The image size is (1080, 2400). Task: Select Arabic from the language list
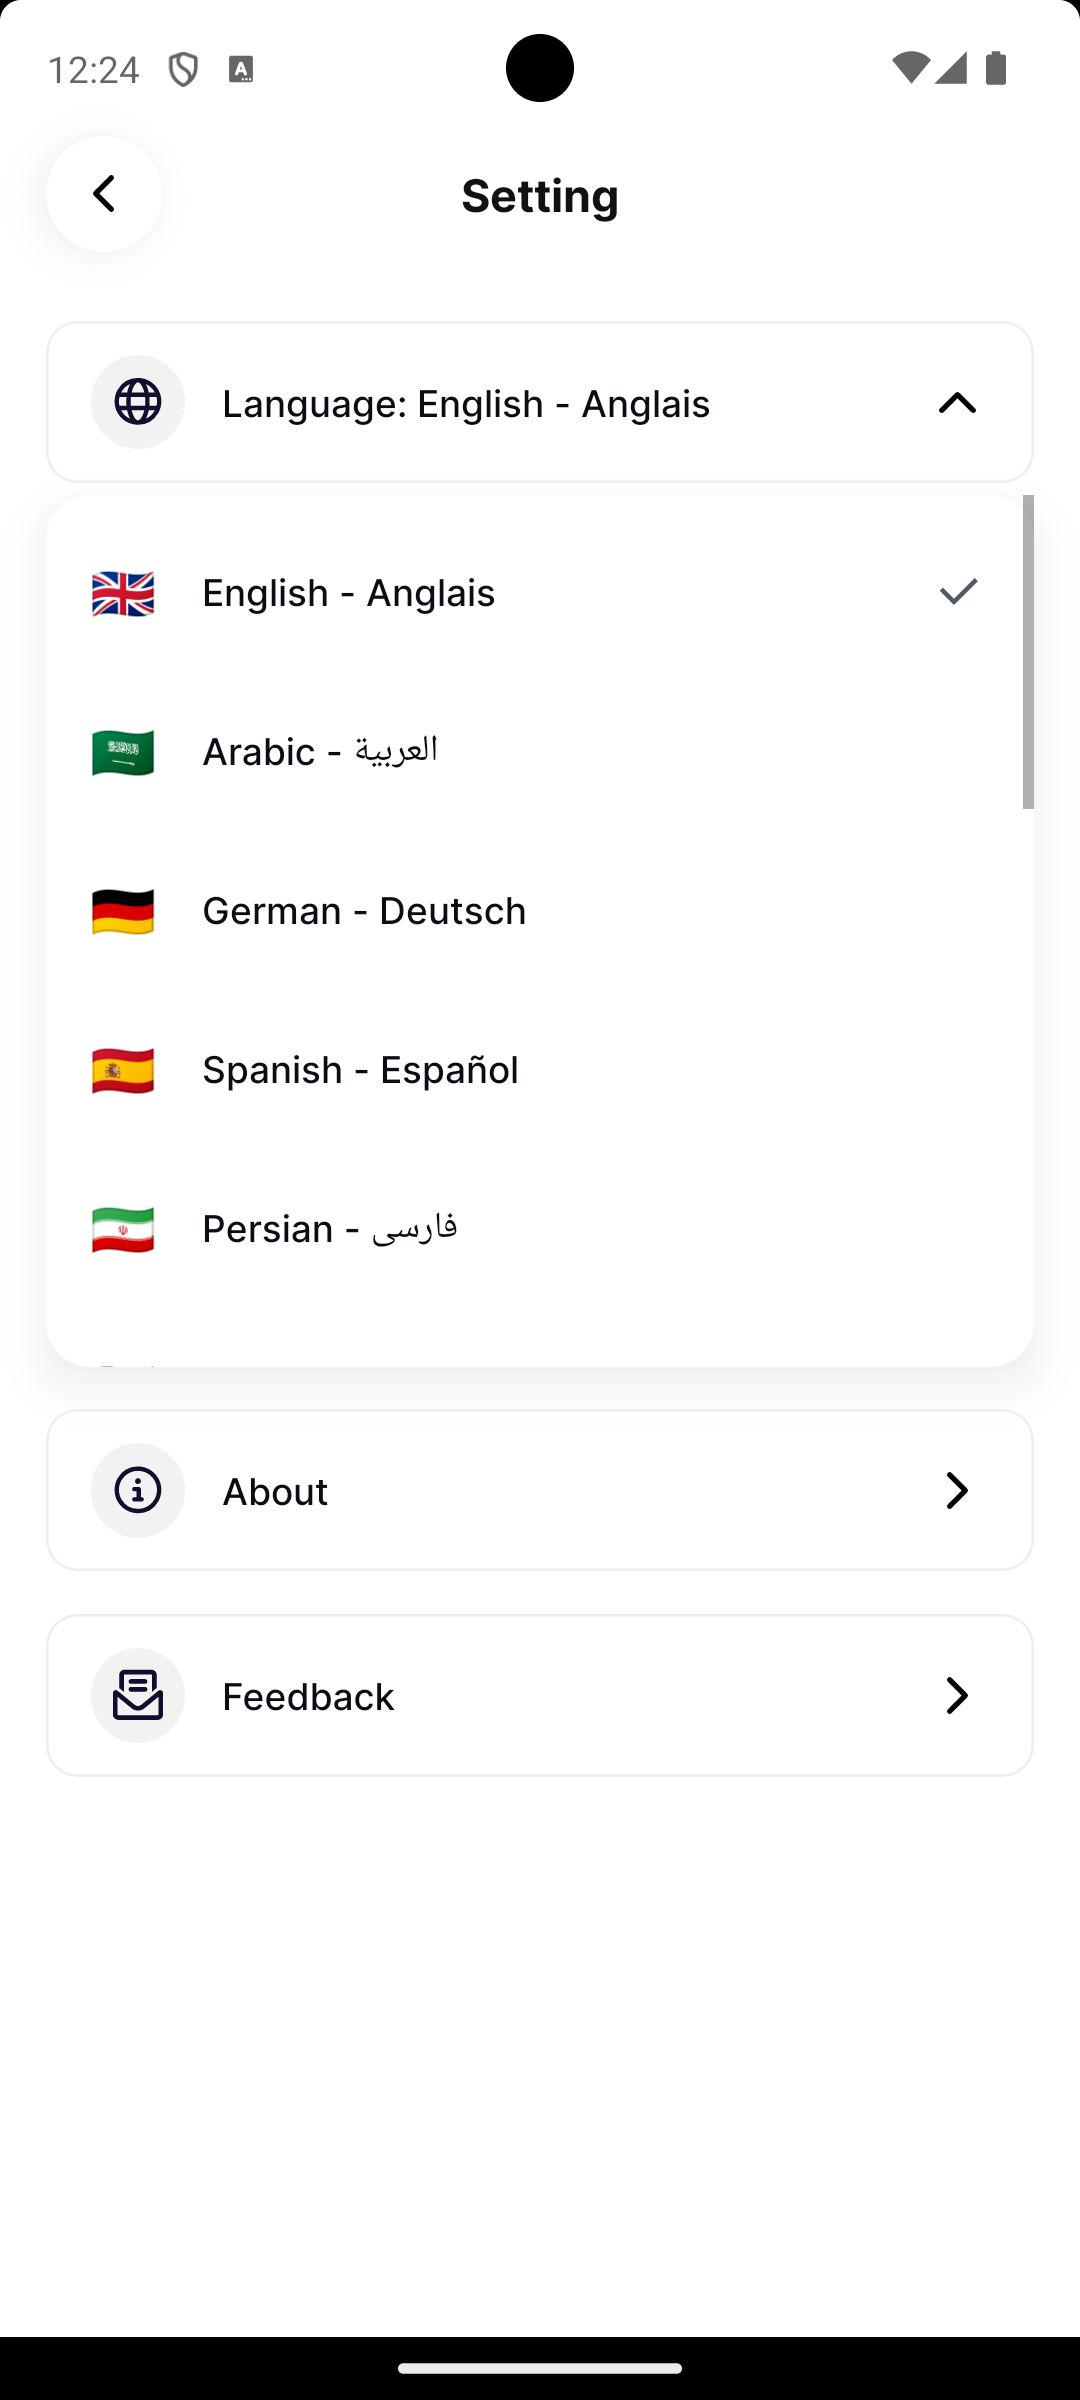pos(320,751)
